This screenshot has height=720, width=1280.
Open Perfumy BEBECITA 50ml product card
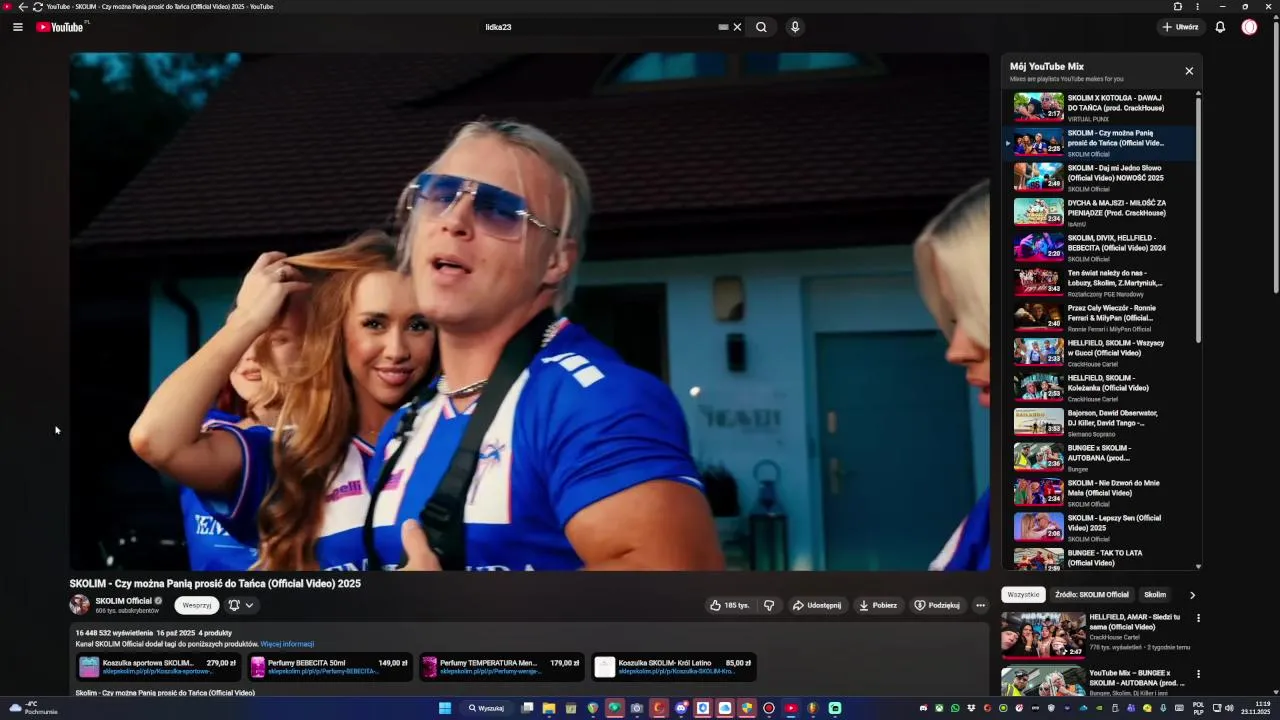tap(329, 667)
